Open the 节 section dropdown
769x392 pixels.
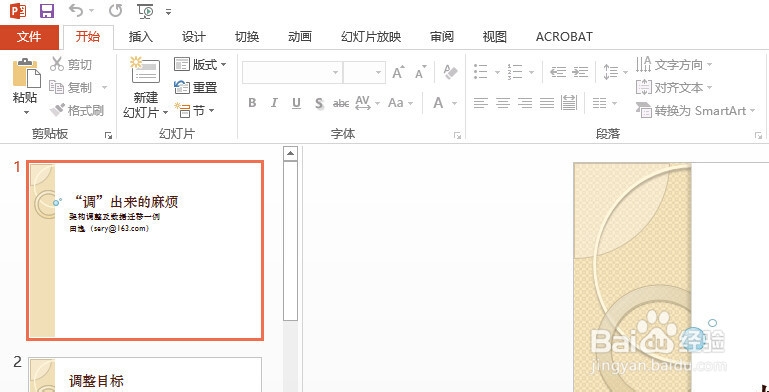point(195,111)
